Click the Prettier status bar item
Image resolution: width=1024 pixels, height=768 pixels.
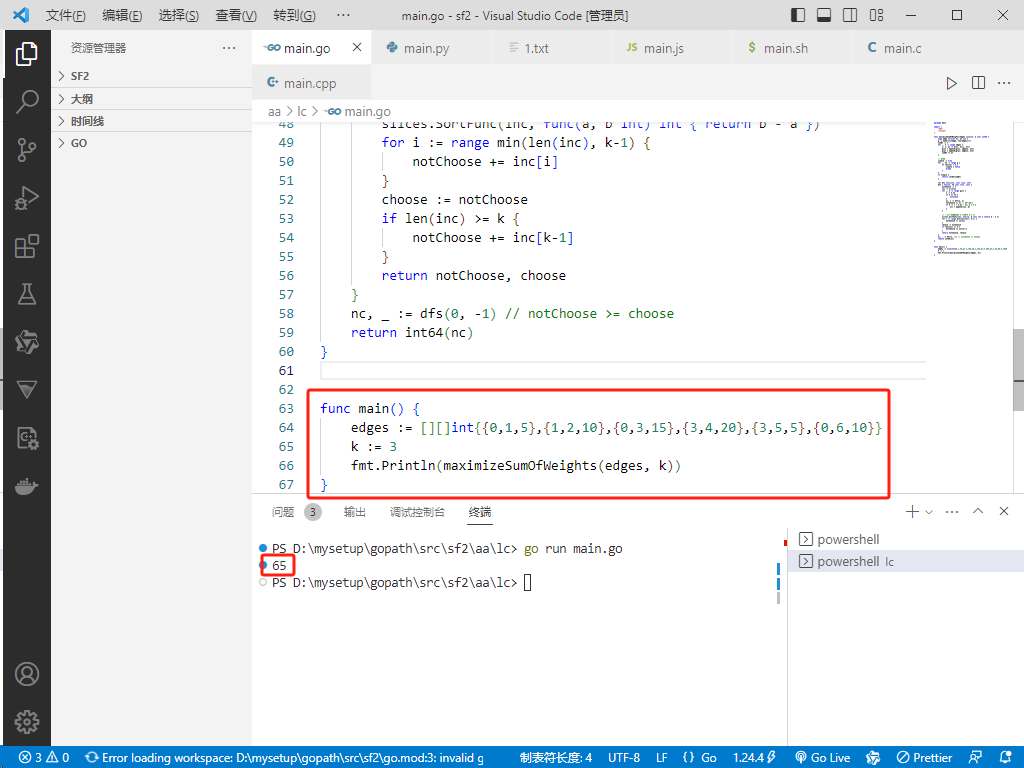coord(924,758)
